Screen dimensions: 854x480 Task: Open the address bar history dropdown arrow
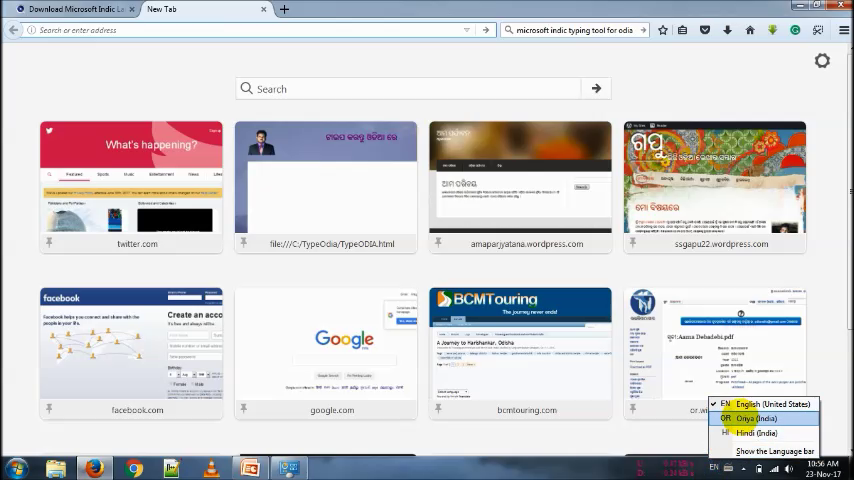tap(467, 30)
